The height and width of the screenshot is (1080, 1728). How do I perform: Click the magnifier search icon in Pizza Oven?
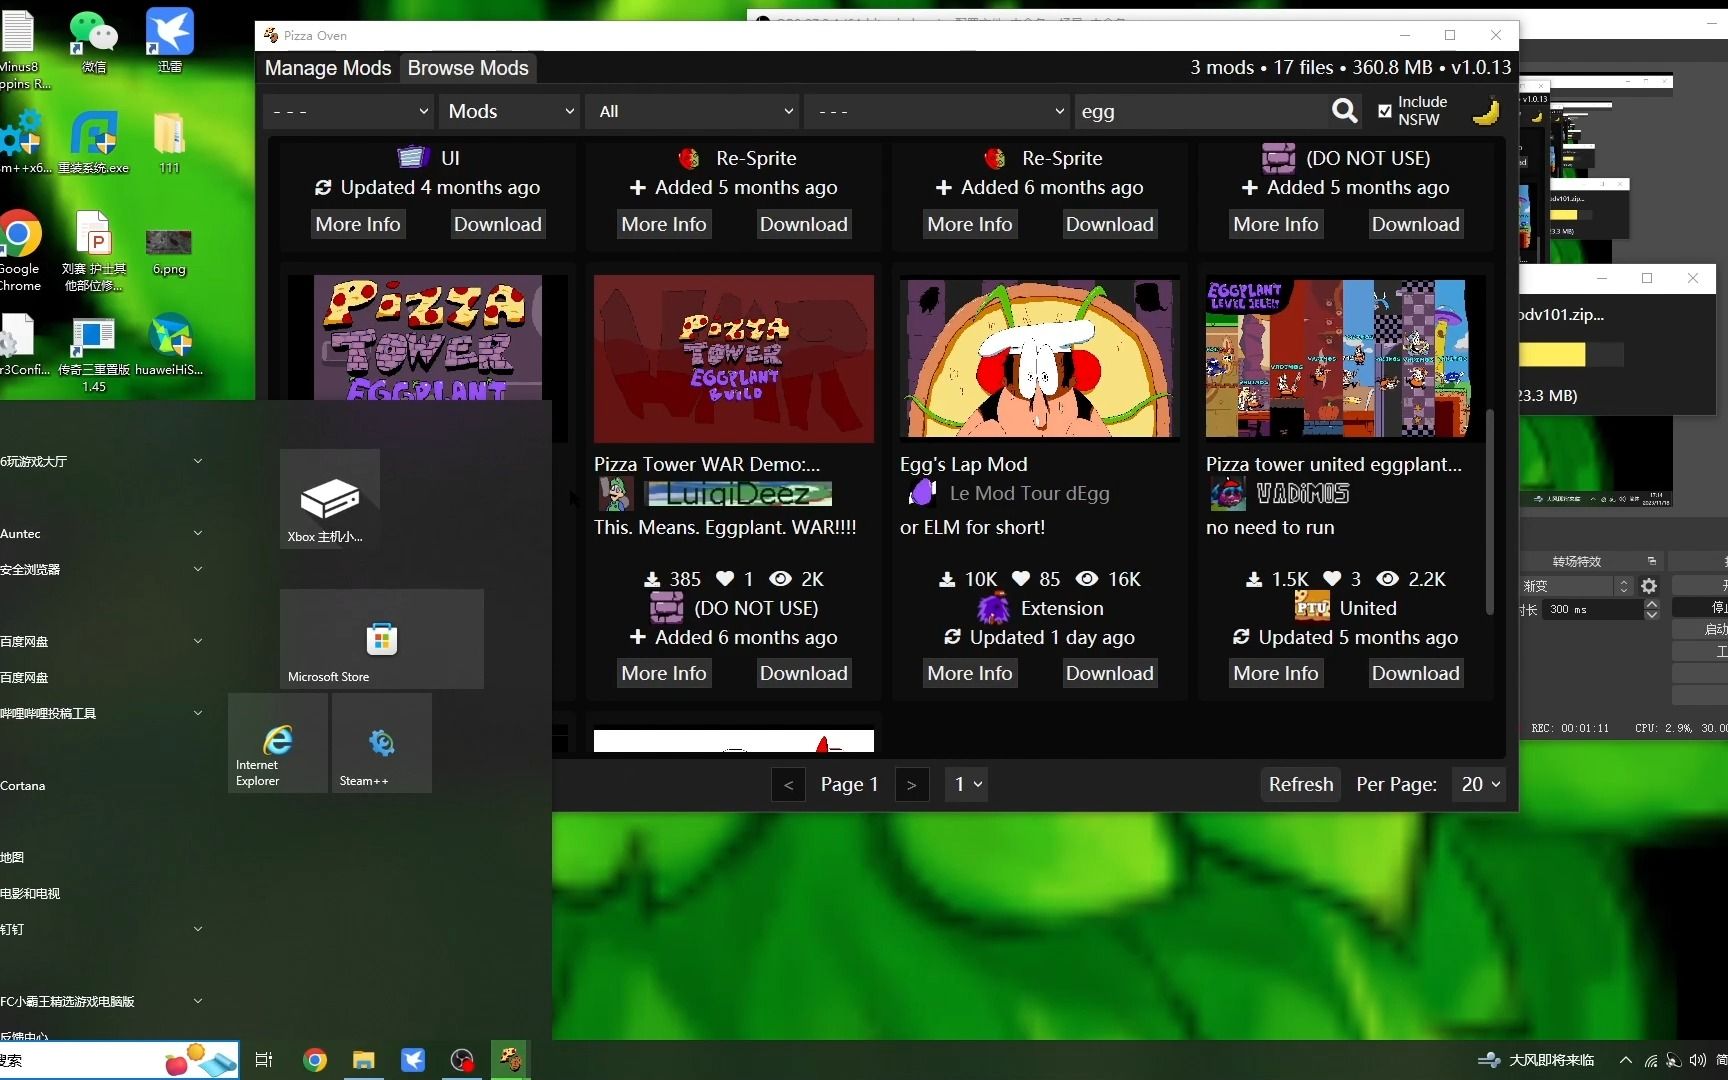[x=1345, y=111]
